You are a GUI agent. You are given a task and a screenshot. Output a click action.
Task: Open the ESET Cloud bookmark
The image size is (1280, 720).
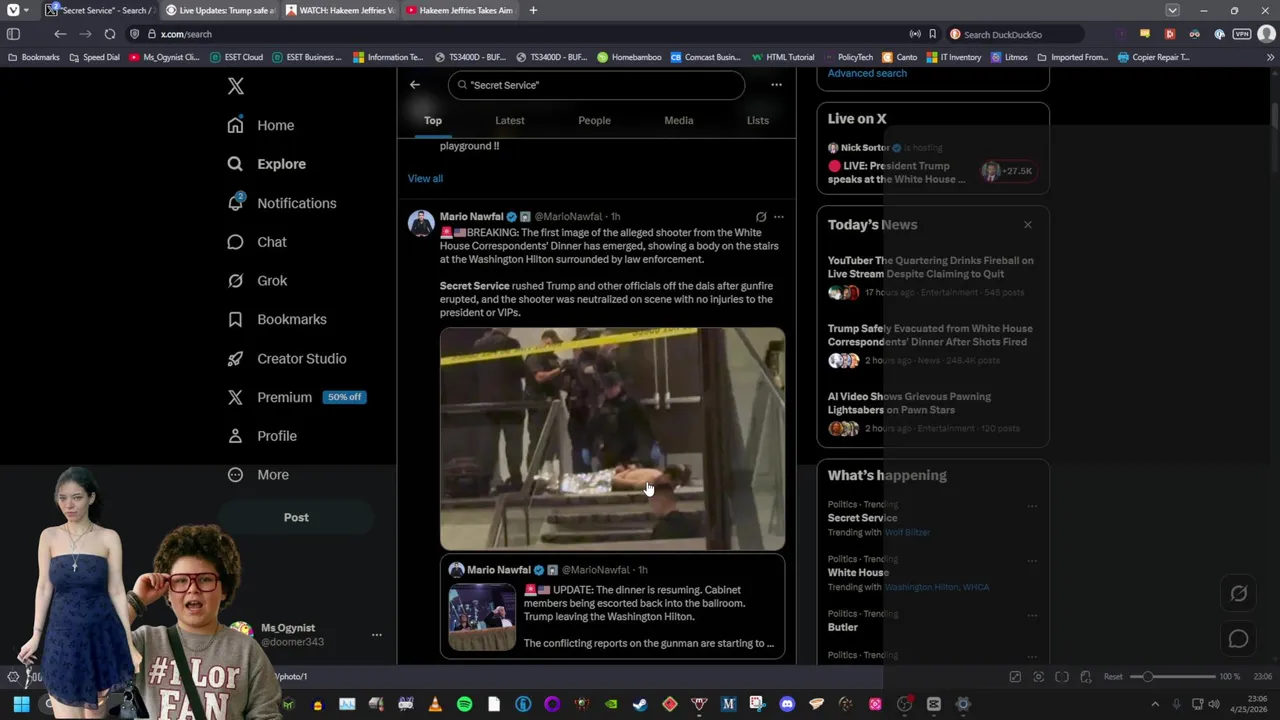(236, 57)
